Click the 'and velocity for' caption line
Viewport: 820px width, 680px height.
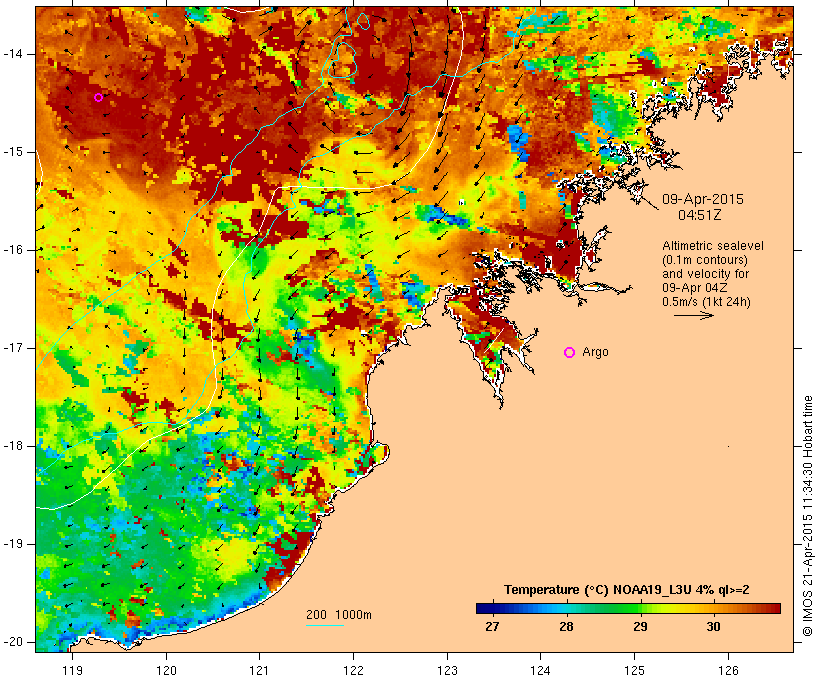tap(705, 274)
